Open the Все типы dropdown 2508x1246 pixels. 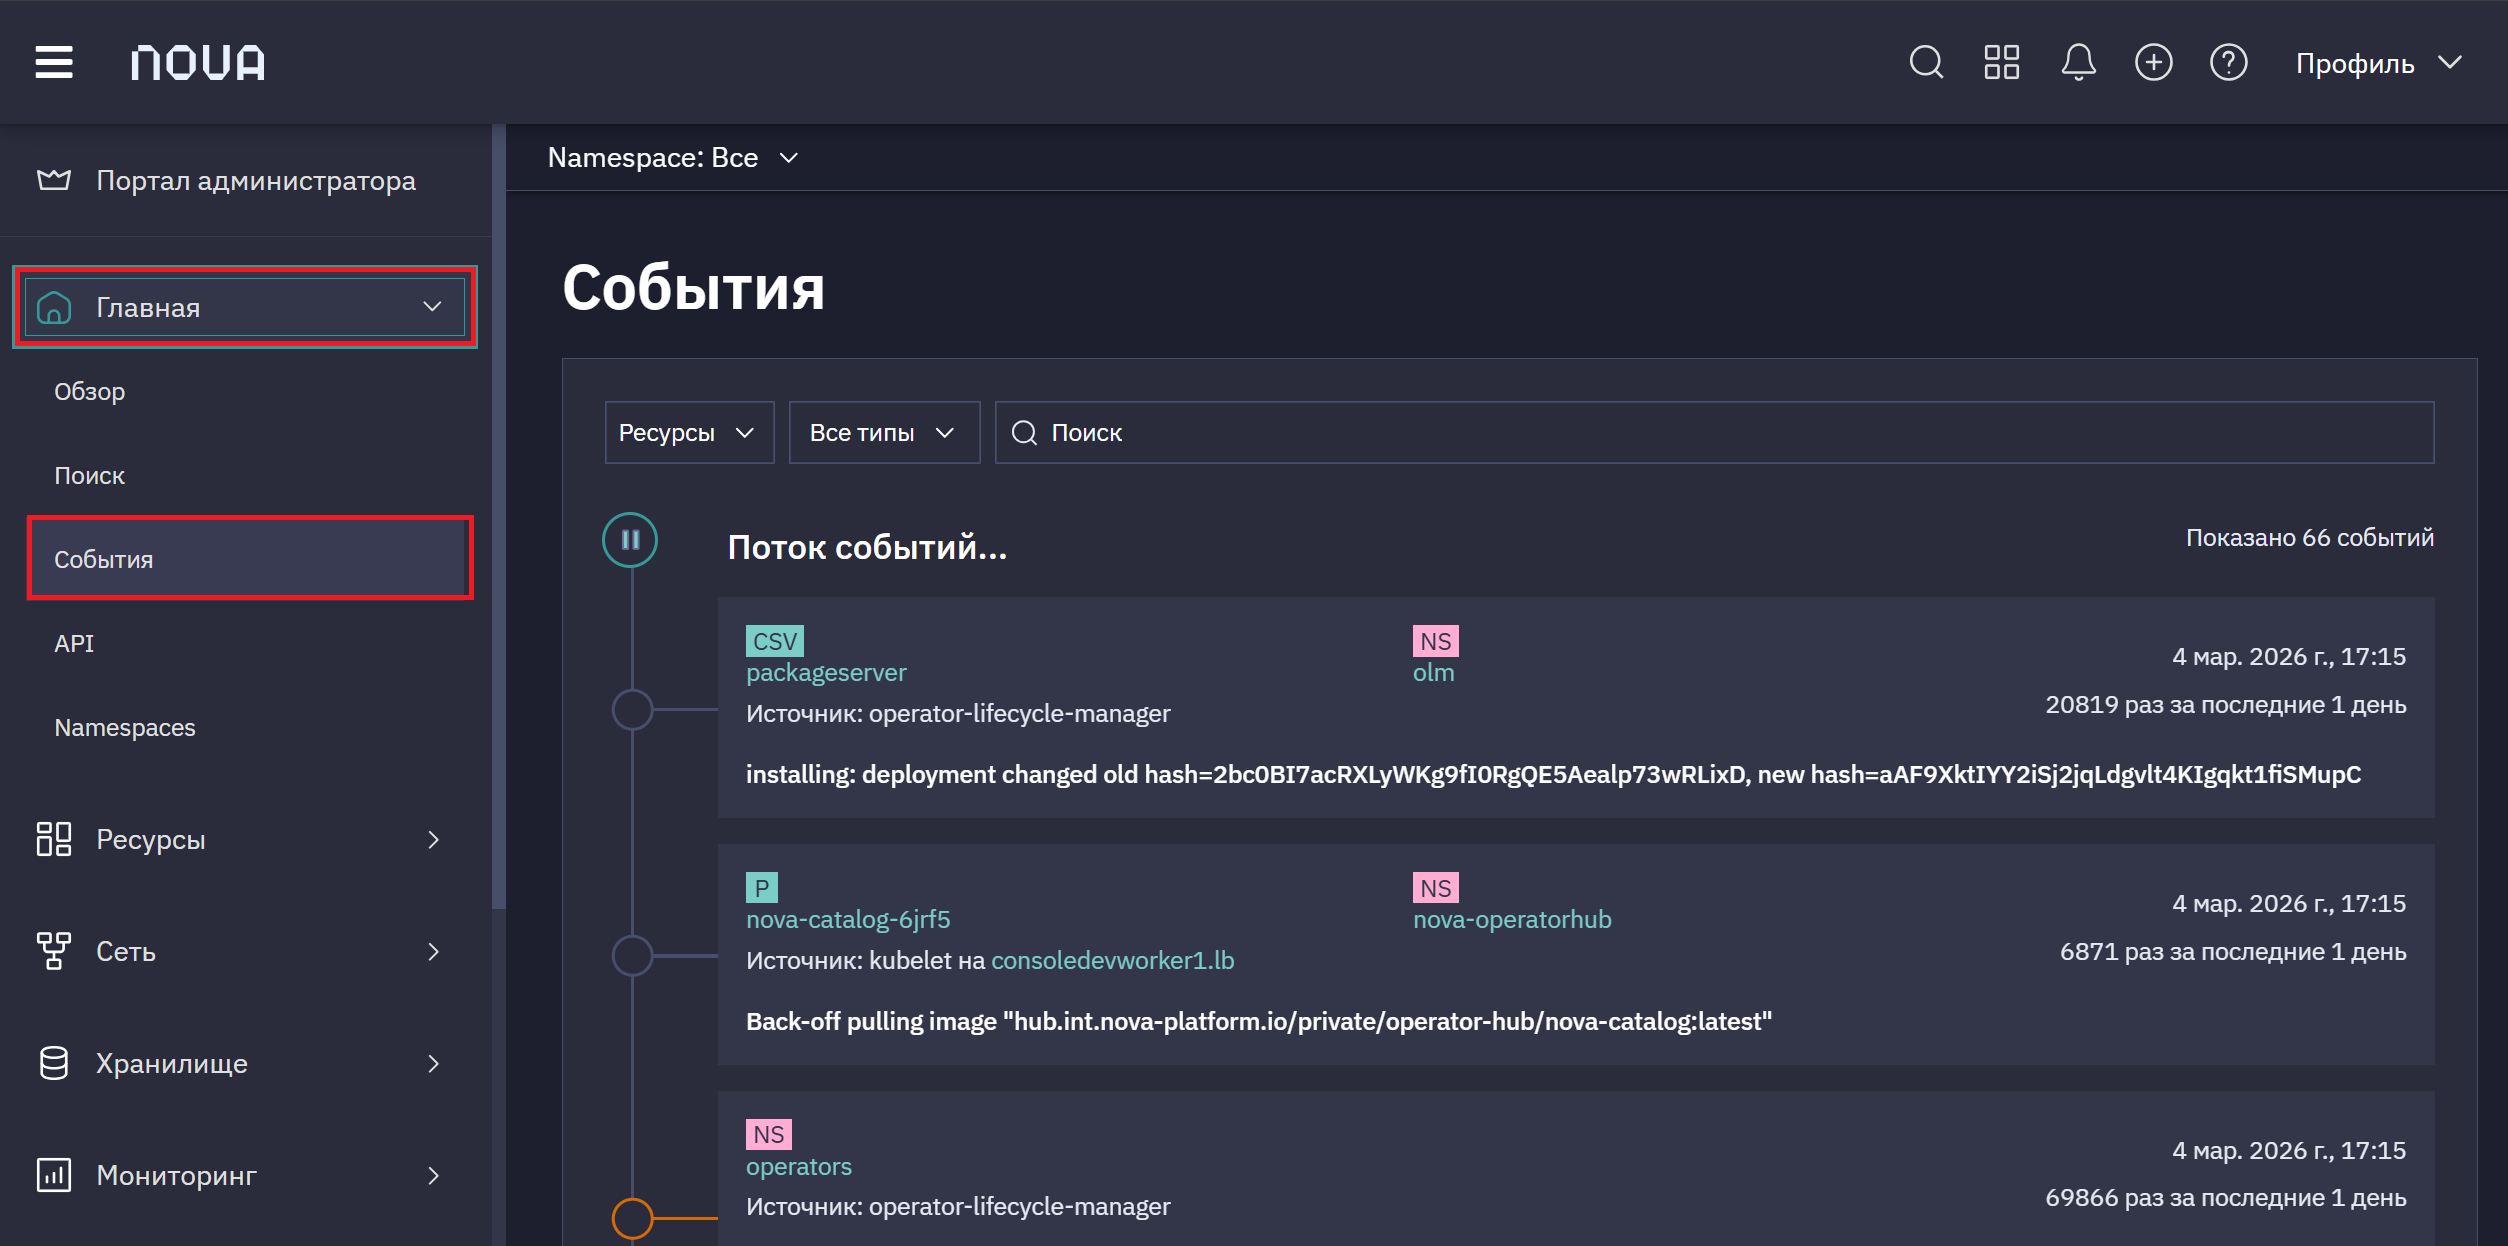coord(884,432)
